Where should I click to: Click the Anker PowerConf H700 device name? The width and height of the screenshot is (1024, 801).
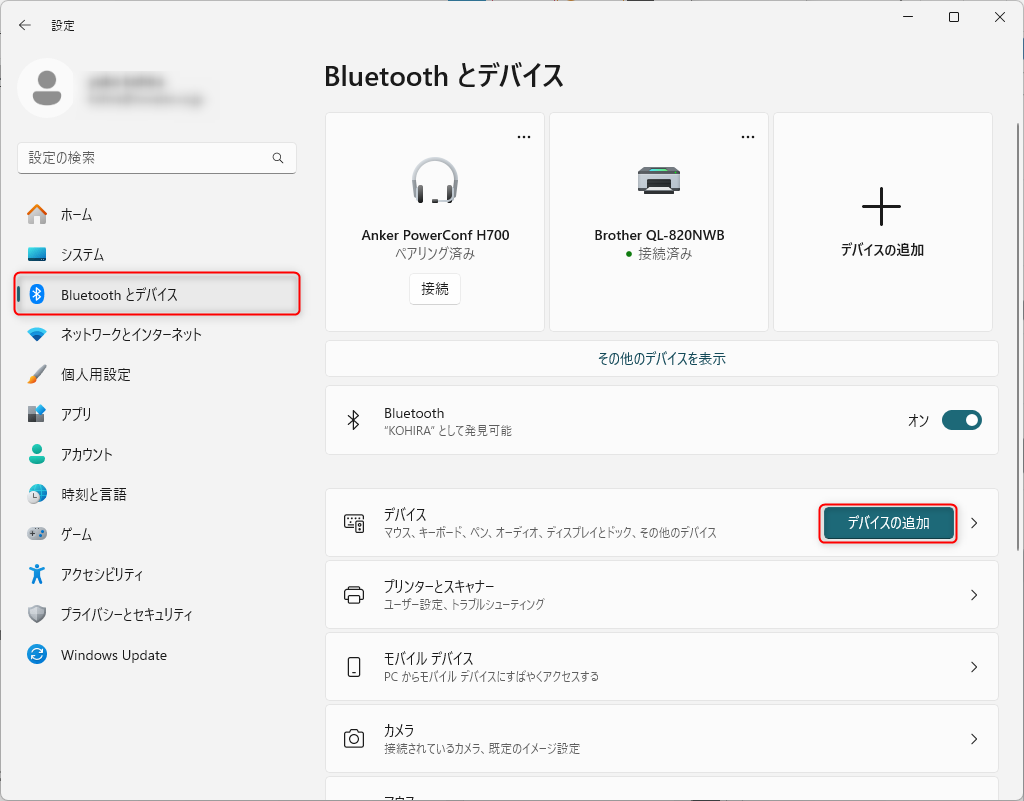click(435, 235)
